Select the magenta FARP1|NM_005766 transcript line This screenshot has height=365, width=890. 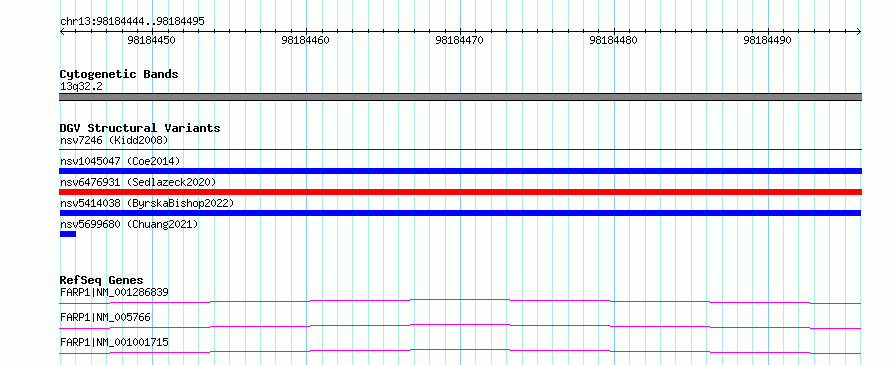(x=460, y=326)
